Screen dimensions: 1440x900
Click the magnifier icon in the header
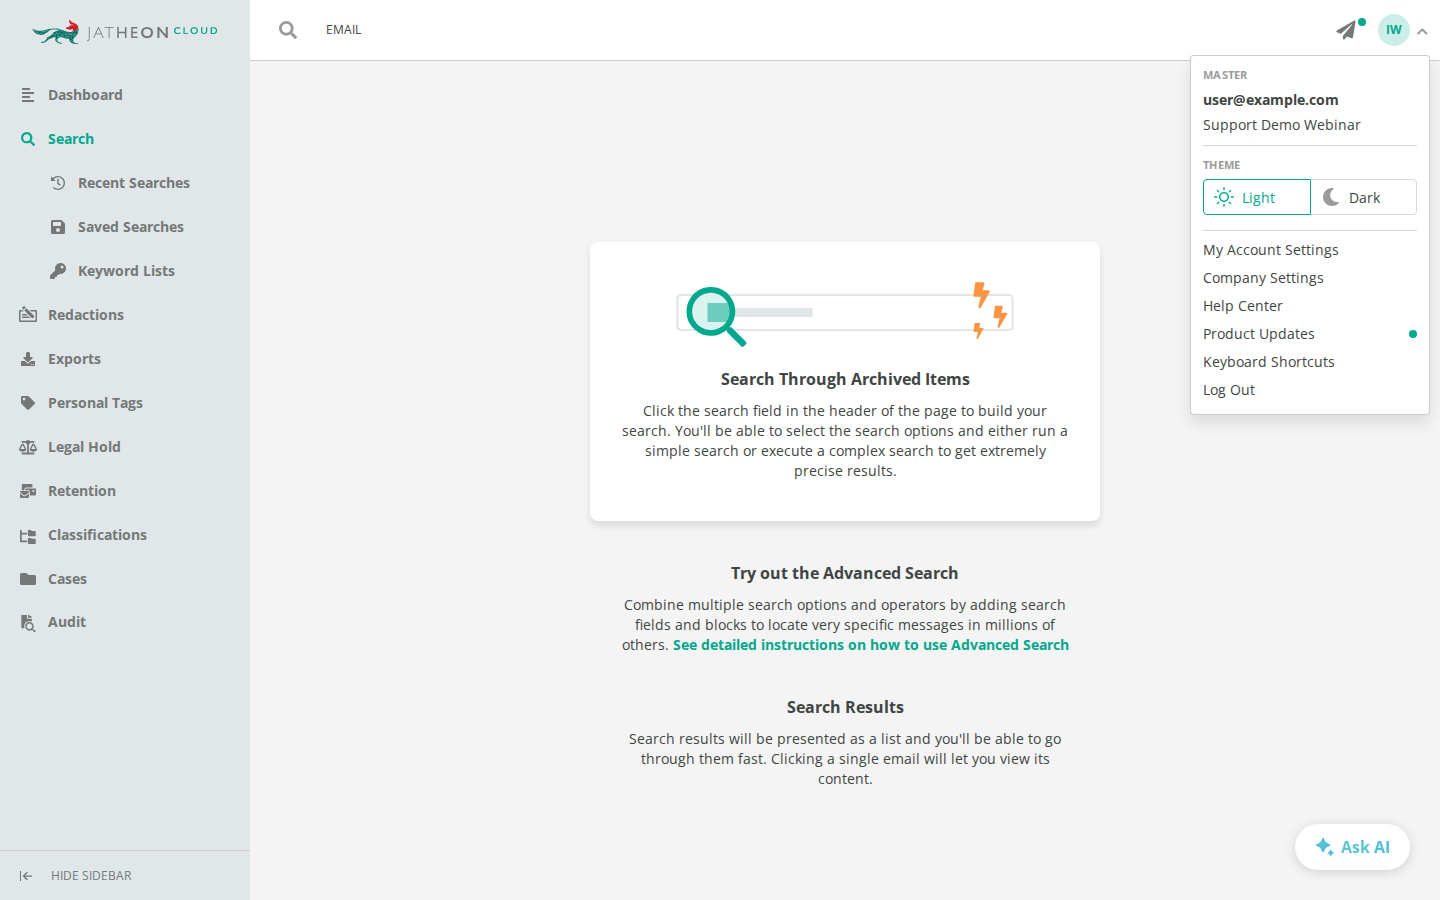pos(288,30)
